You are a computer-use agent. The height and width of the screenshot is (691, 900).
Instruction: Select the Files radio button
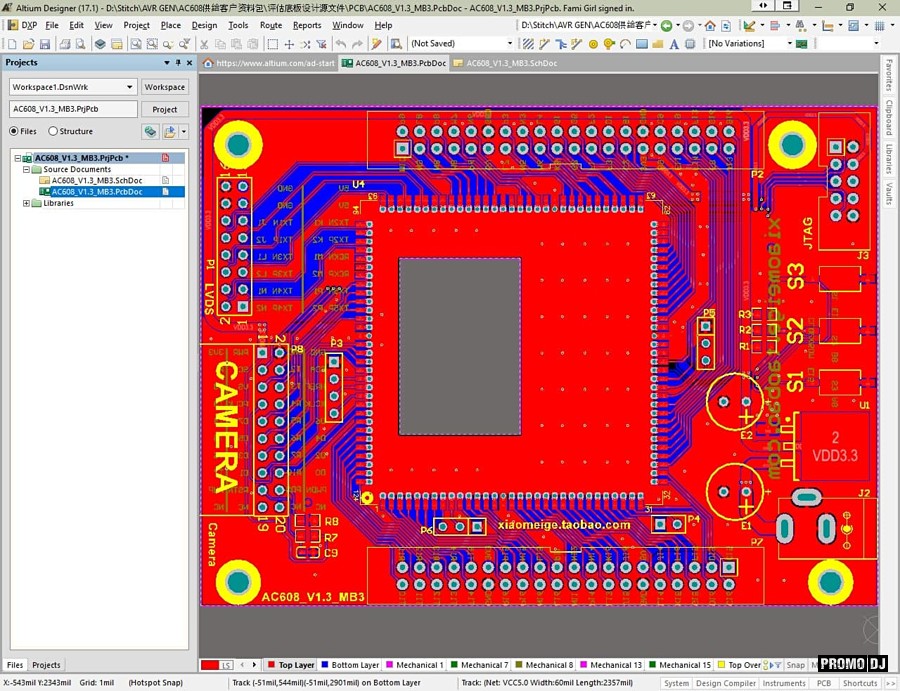[x=14, y=131]
